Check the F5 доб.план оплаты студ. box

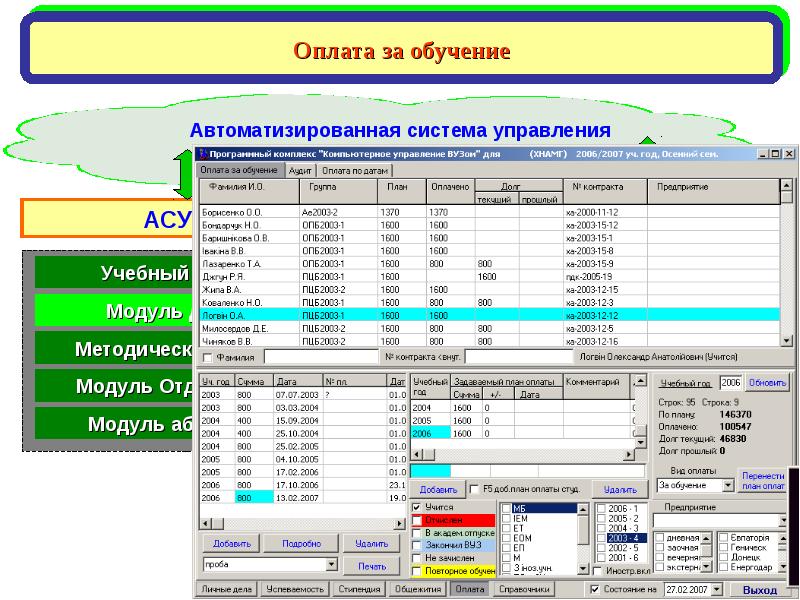474,490
